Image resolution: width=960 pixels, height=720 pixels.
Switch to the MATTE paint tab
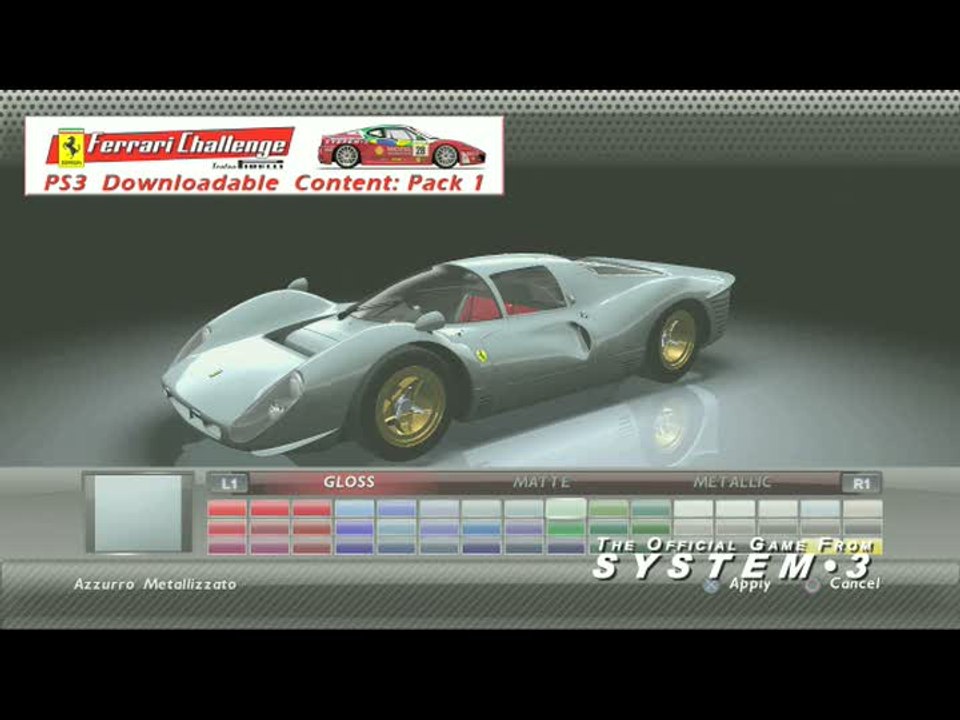click(x=541, y=482)
